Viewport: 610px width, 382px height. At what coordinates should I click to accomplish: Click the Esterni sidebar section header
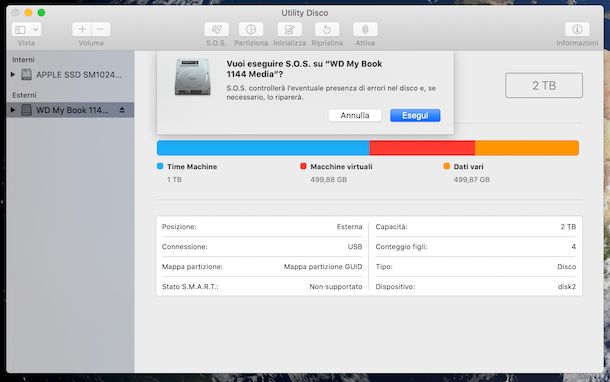24,95
